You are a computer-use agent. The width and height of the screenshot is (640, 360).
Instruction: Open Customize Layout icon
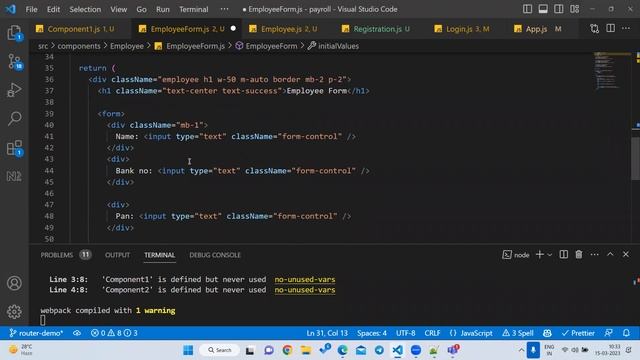click(574, 9)
